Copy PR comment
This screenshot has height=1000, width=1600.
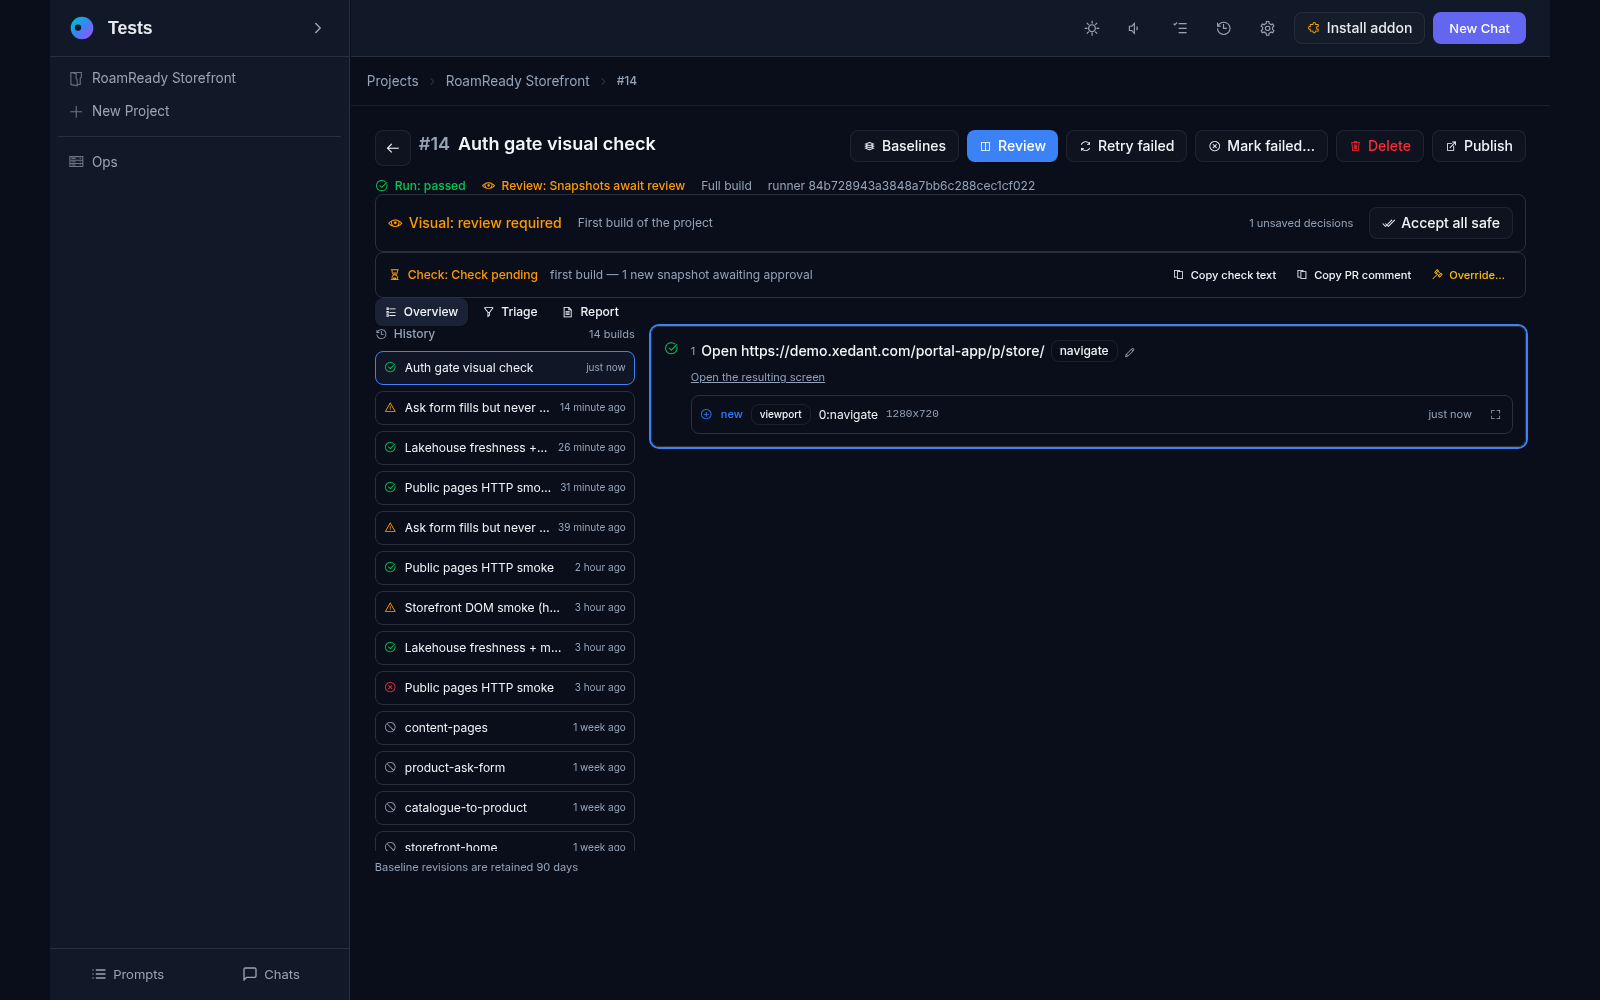(x=1353, y=275)
